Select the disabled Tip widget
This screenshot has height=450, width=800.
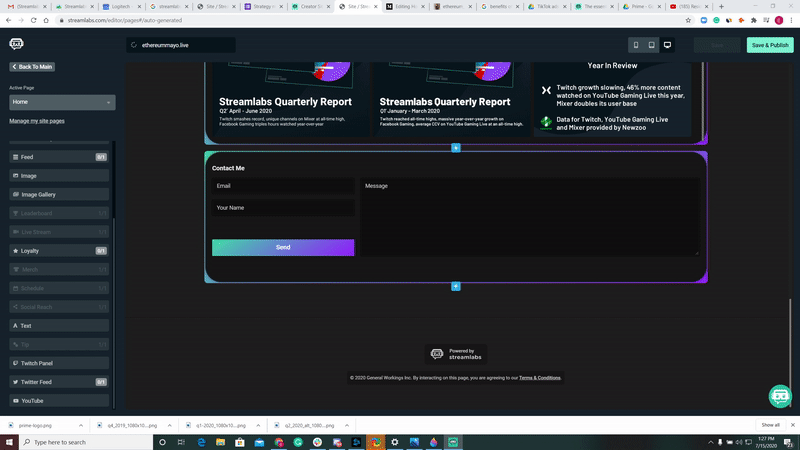[59, 344]
